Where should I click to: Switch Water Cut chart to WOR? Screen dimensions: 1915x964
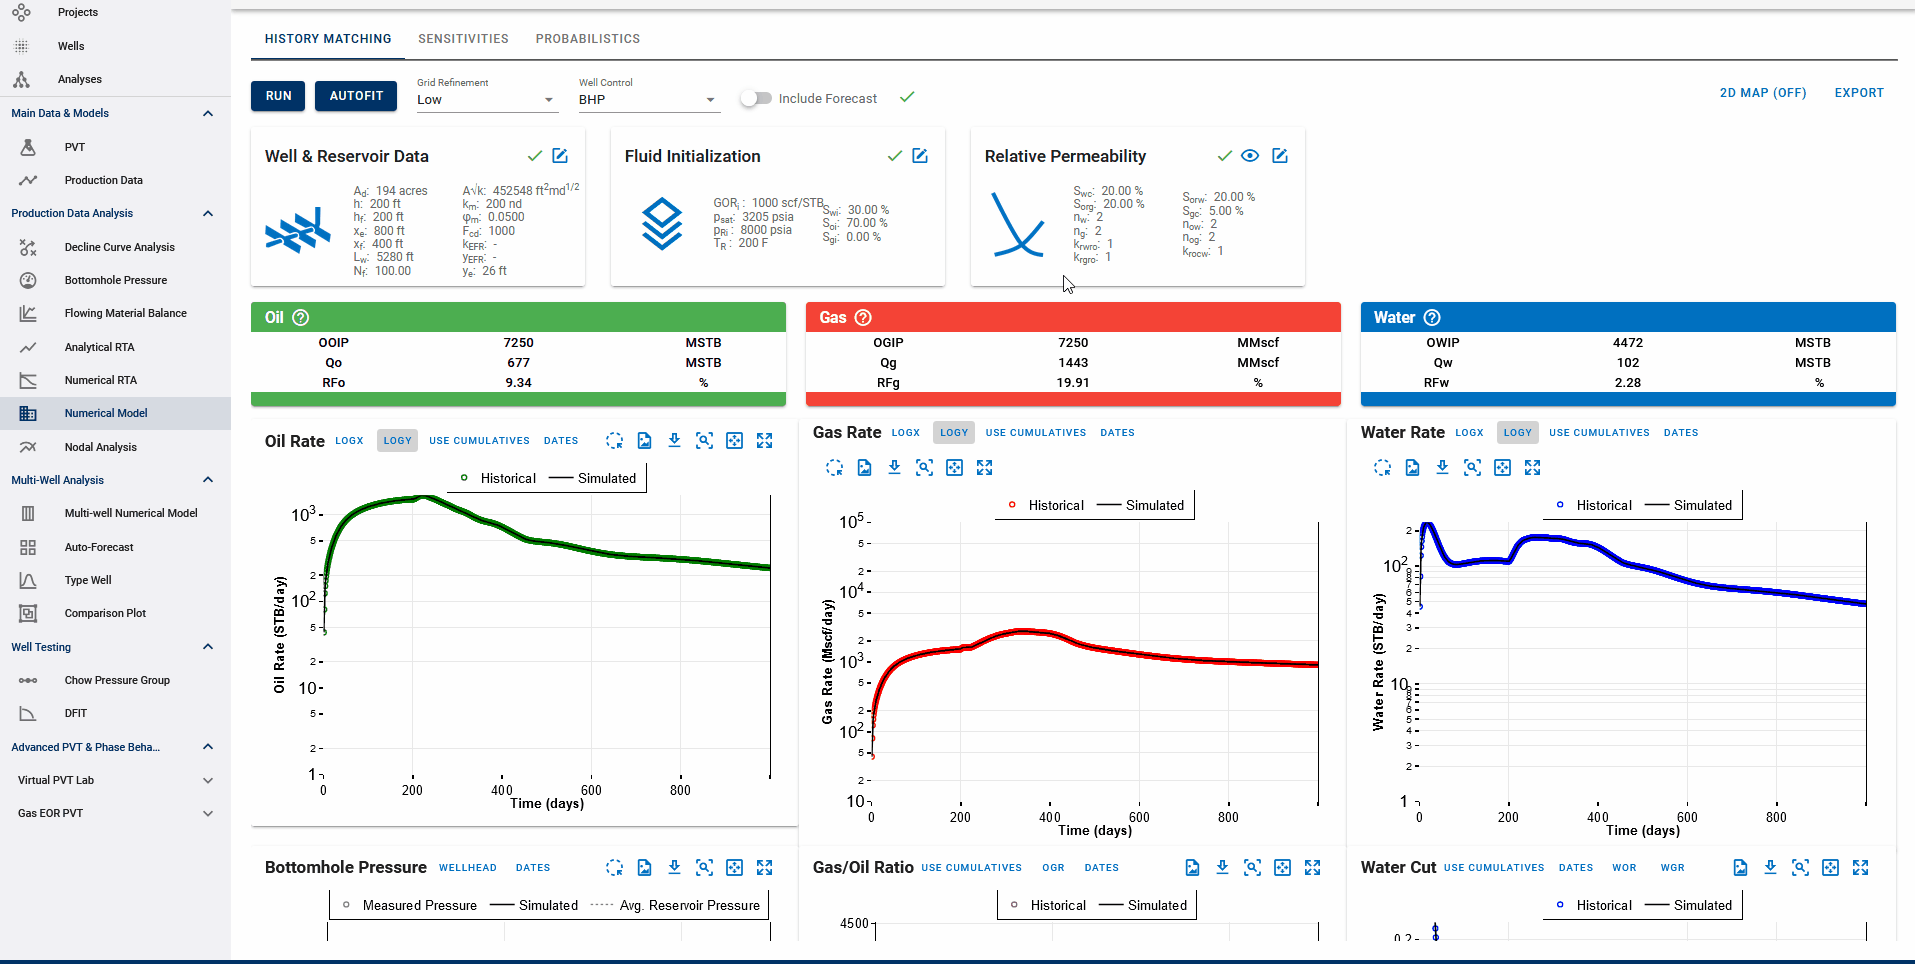pos(1624,868)
